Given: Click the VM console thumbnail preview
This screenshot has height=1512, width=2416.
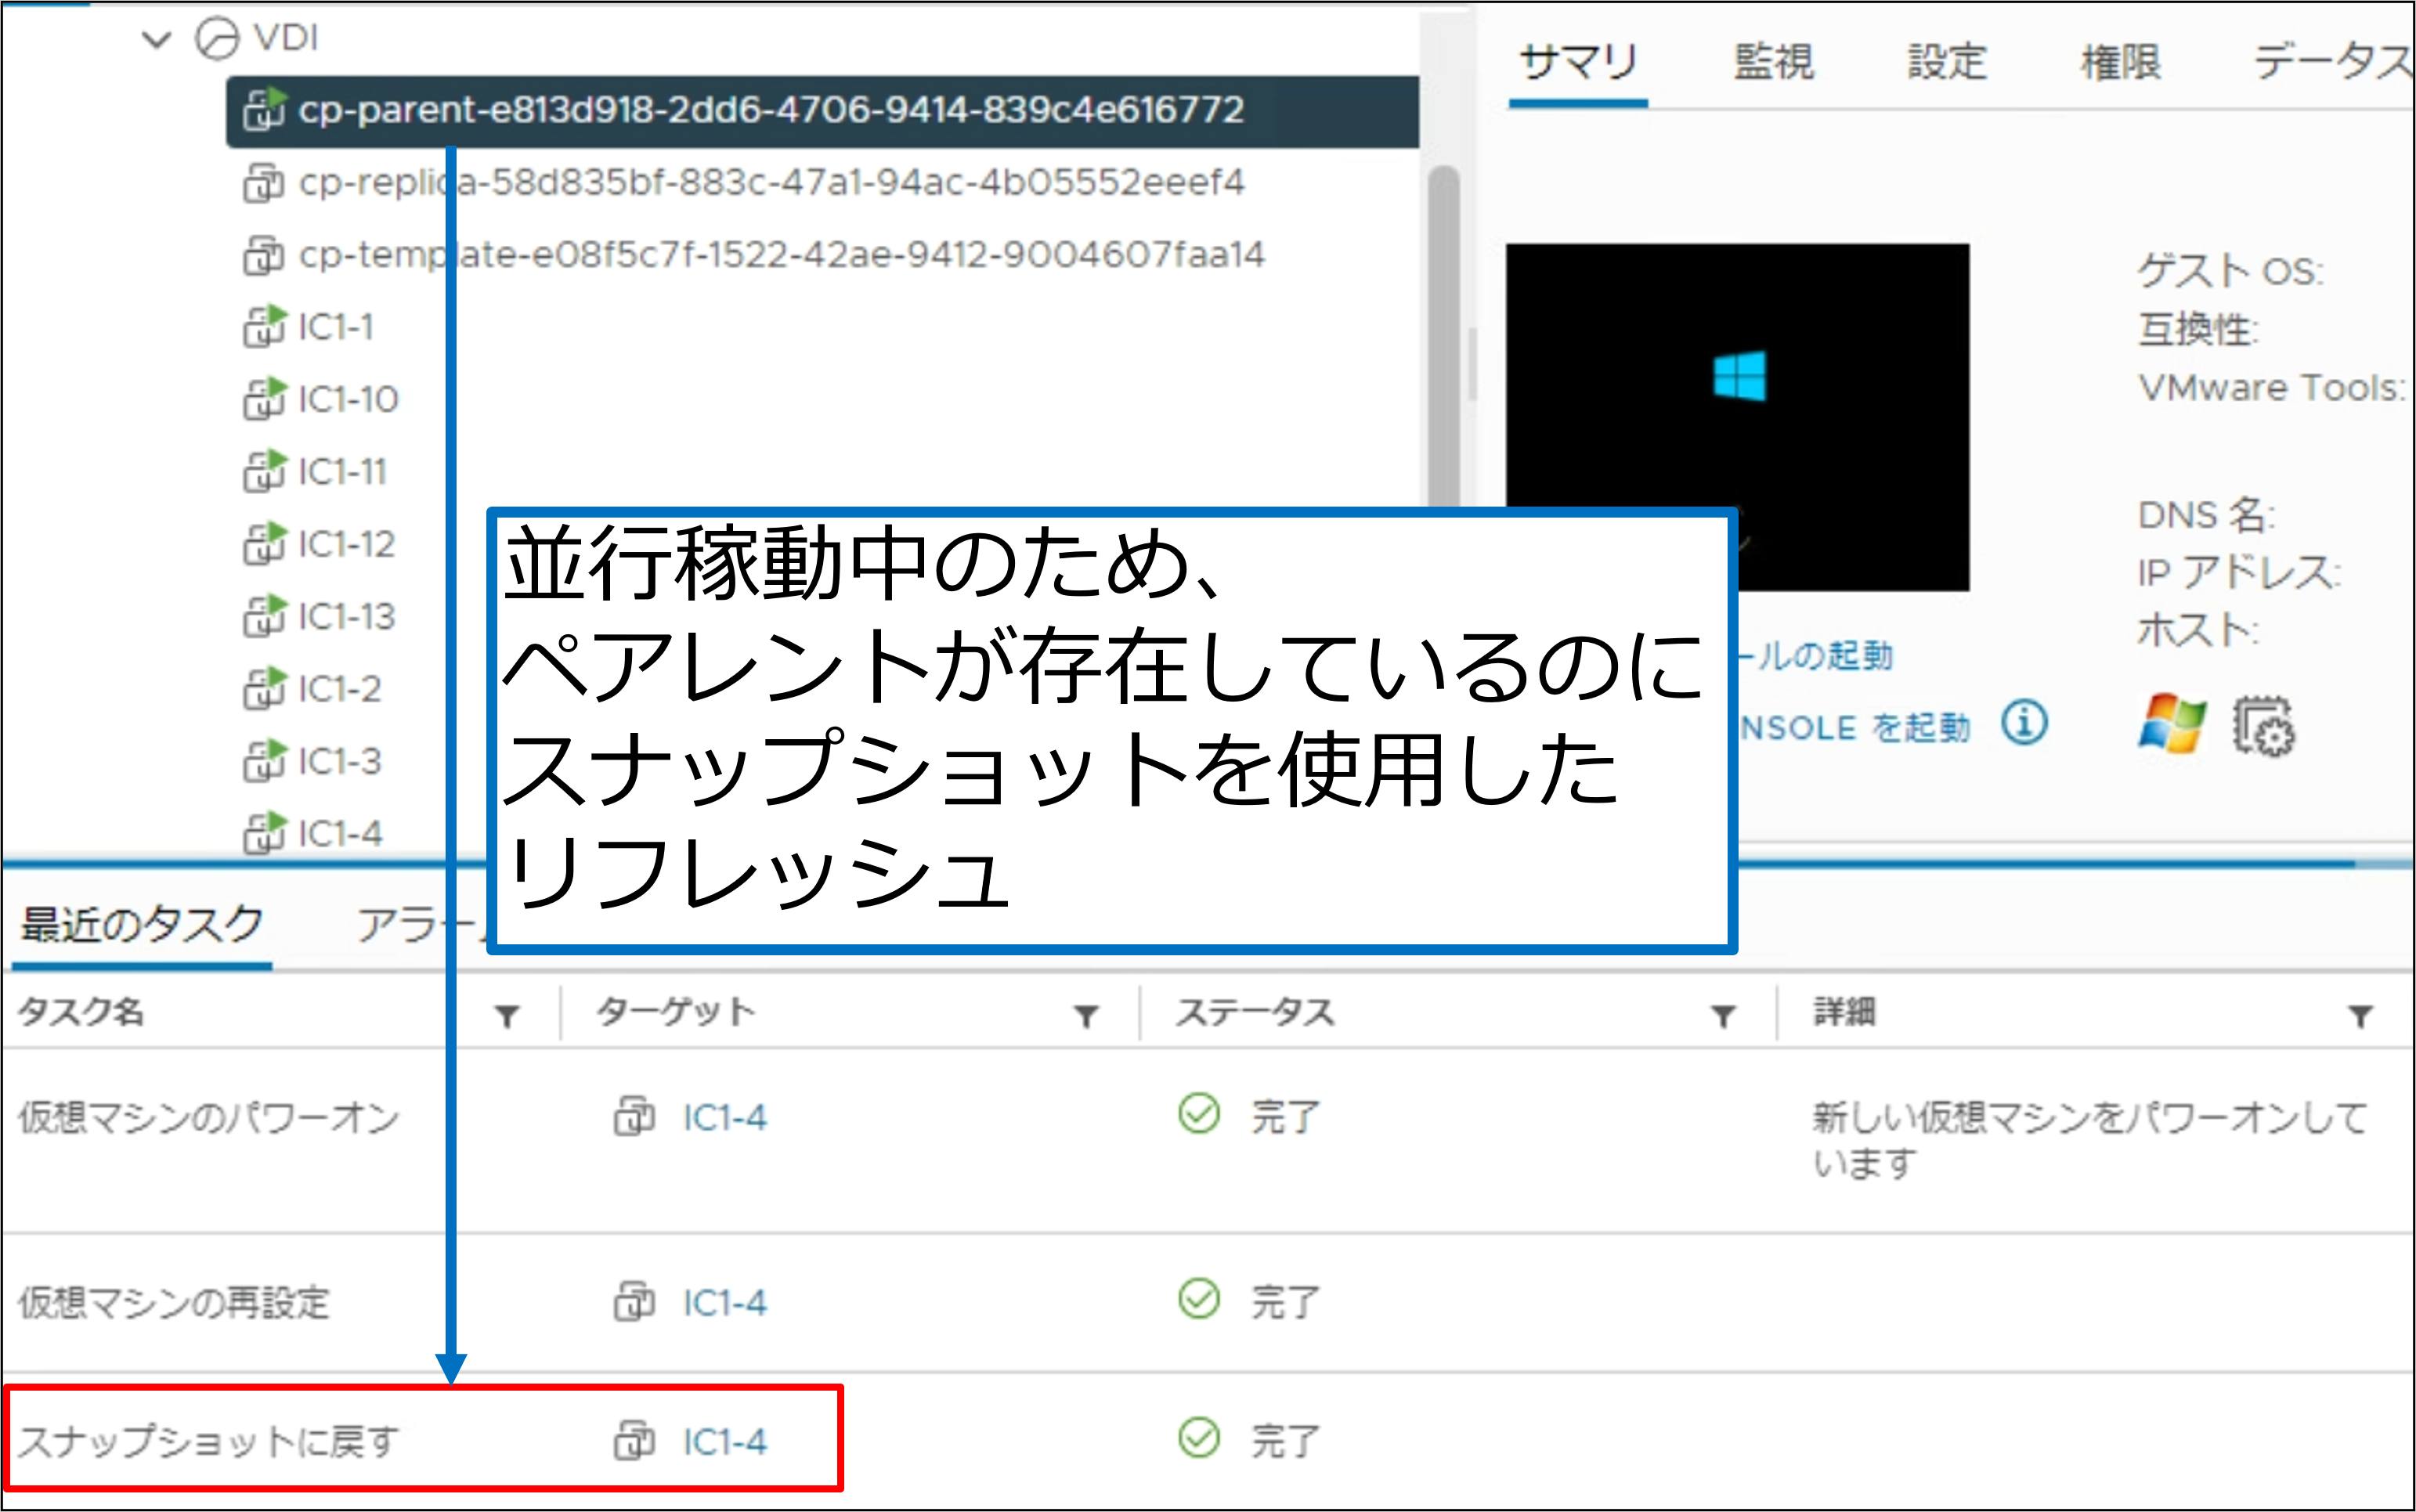Looking at the screenshot, I should (1737, 416).
